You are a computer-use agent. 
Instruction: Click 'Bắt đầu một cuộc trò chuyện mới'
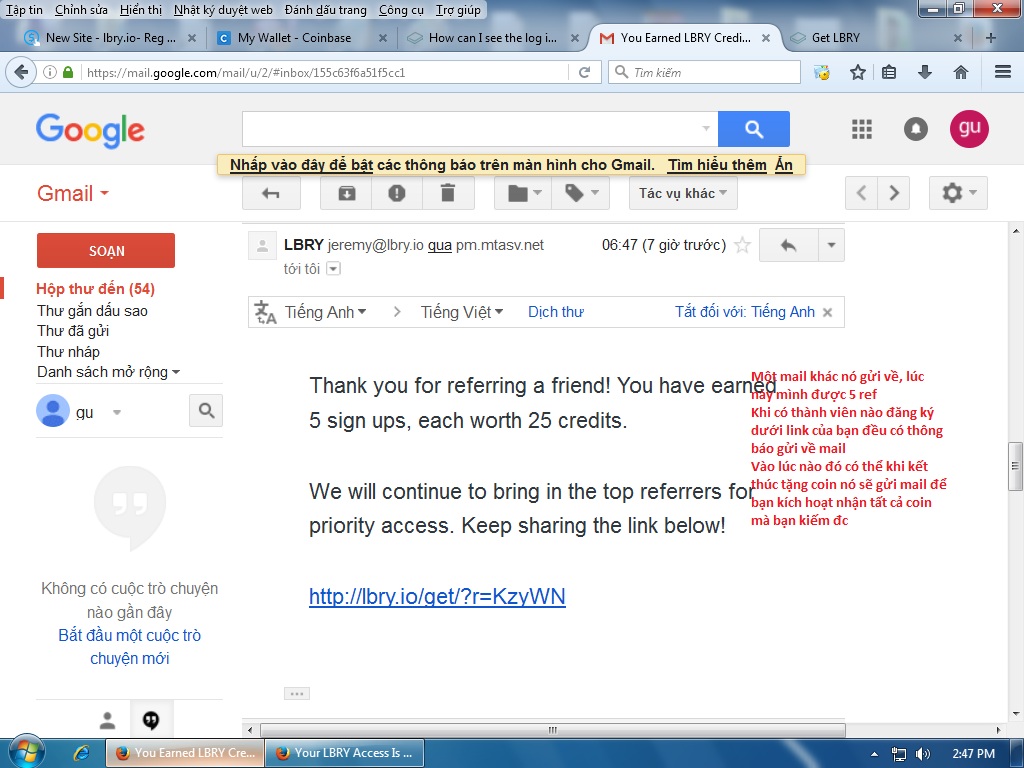pos(129,647)
